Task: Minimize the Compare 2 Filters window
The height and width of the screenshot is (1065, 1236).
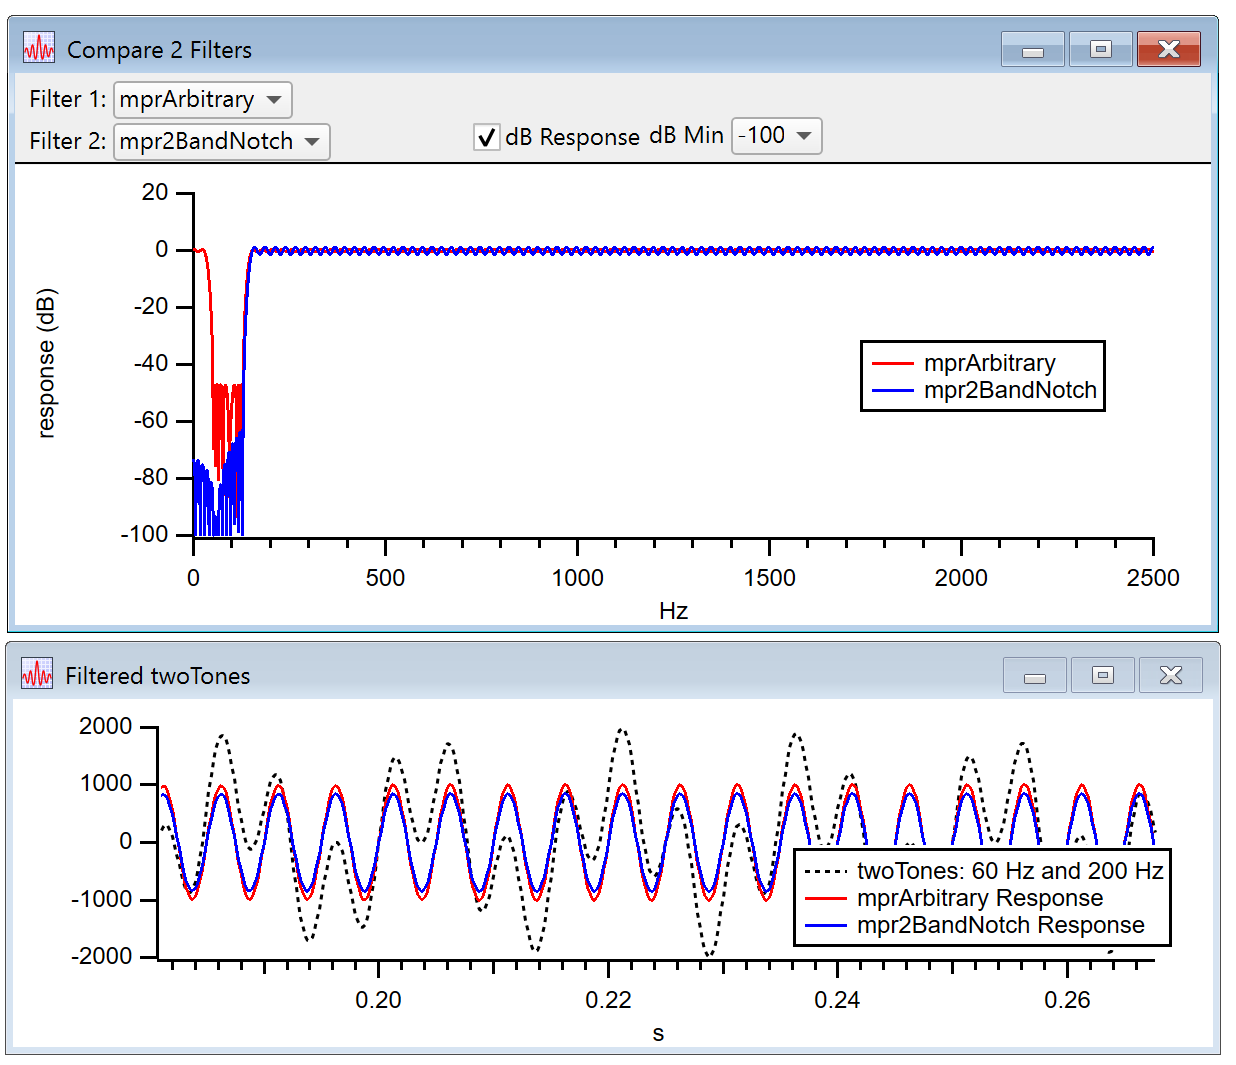Action: click(1031, 48)
